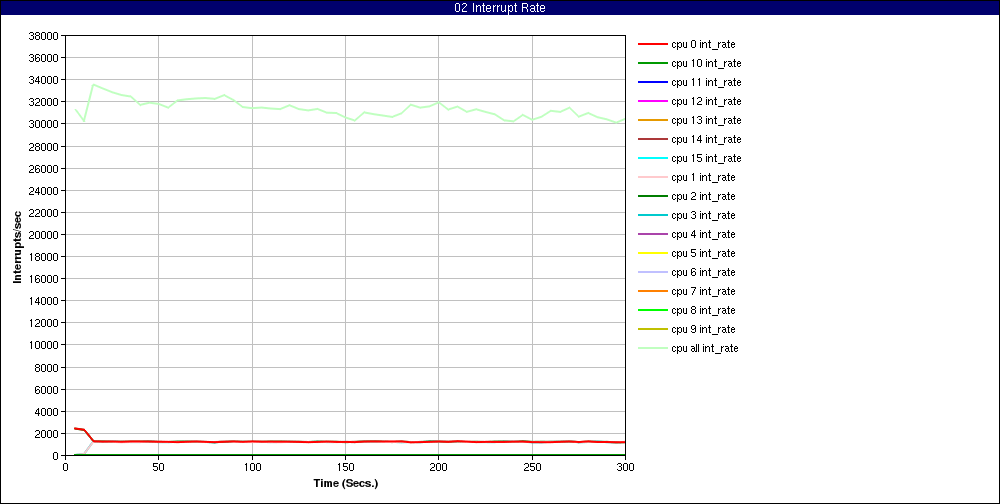The width and height of the screenshot is (1000, 504).
Task: Click the cpu 11 int_rate blue swatch
Action: click(x=653, y=82)
